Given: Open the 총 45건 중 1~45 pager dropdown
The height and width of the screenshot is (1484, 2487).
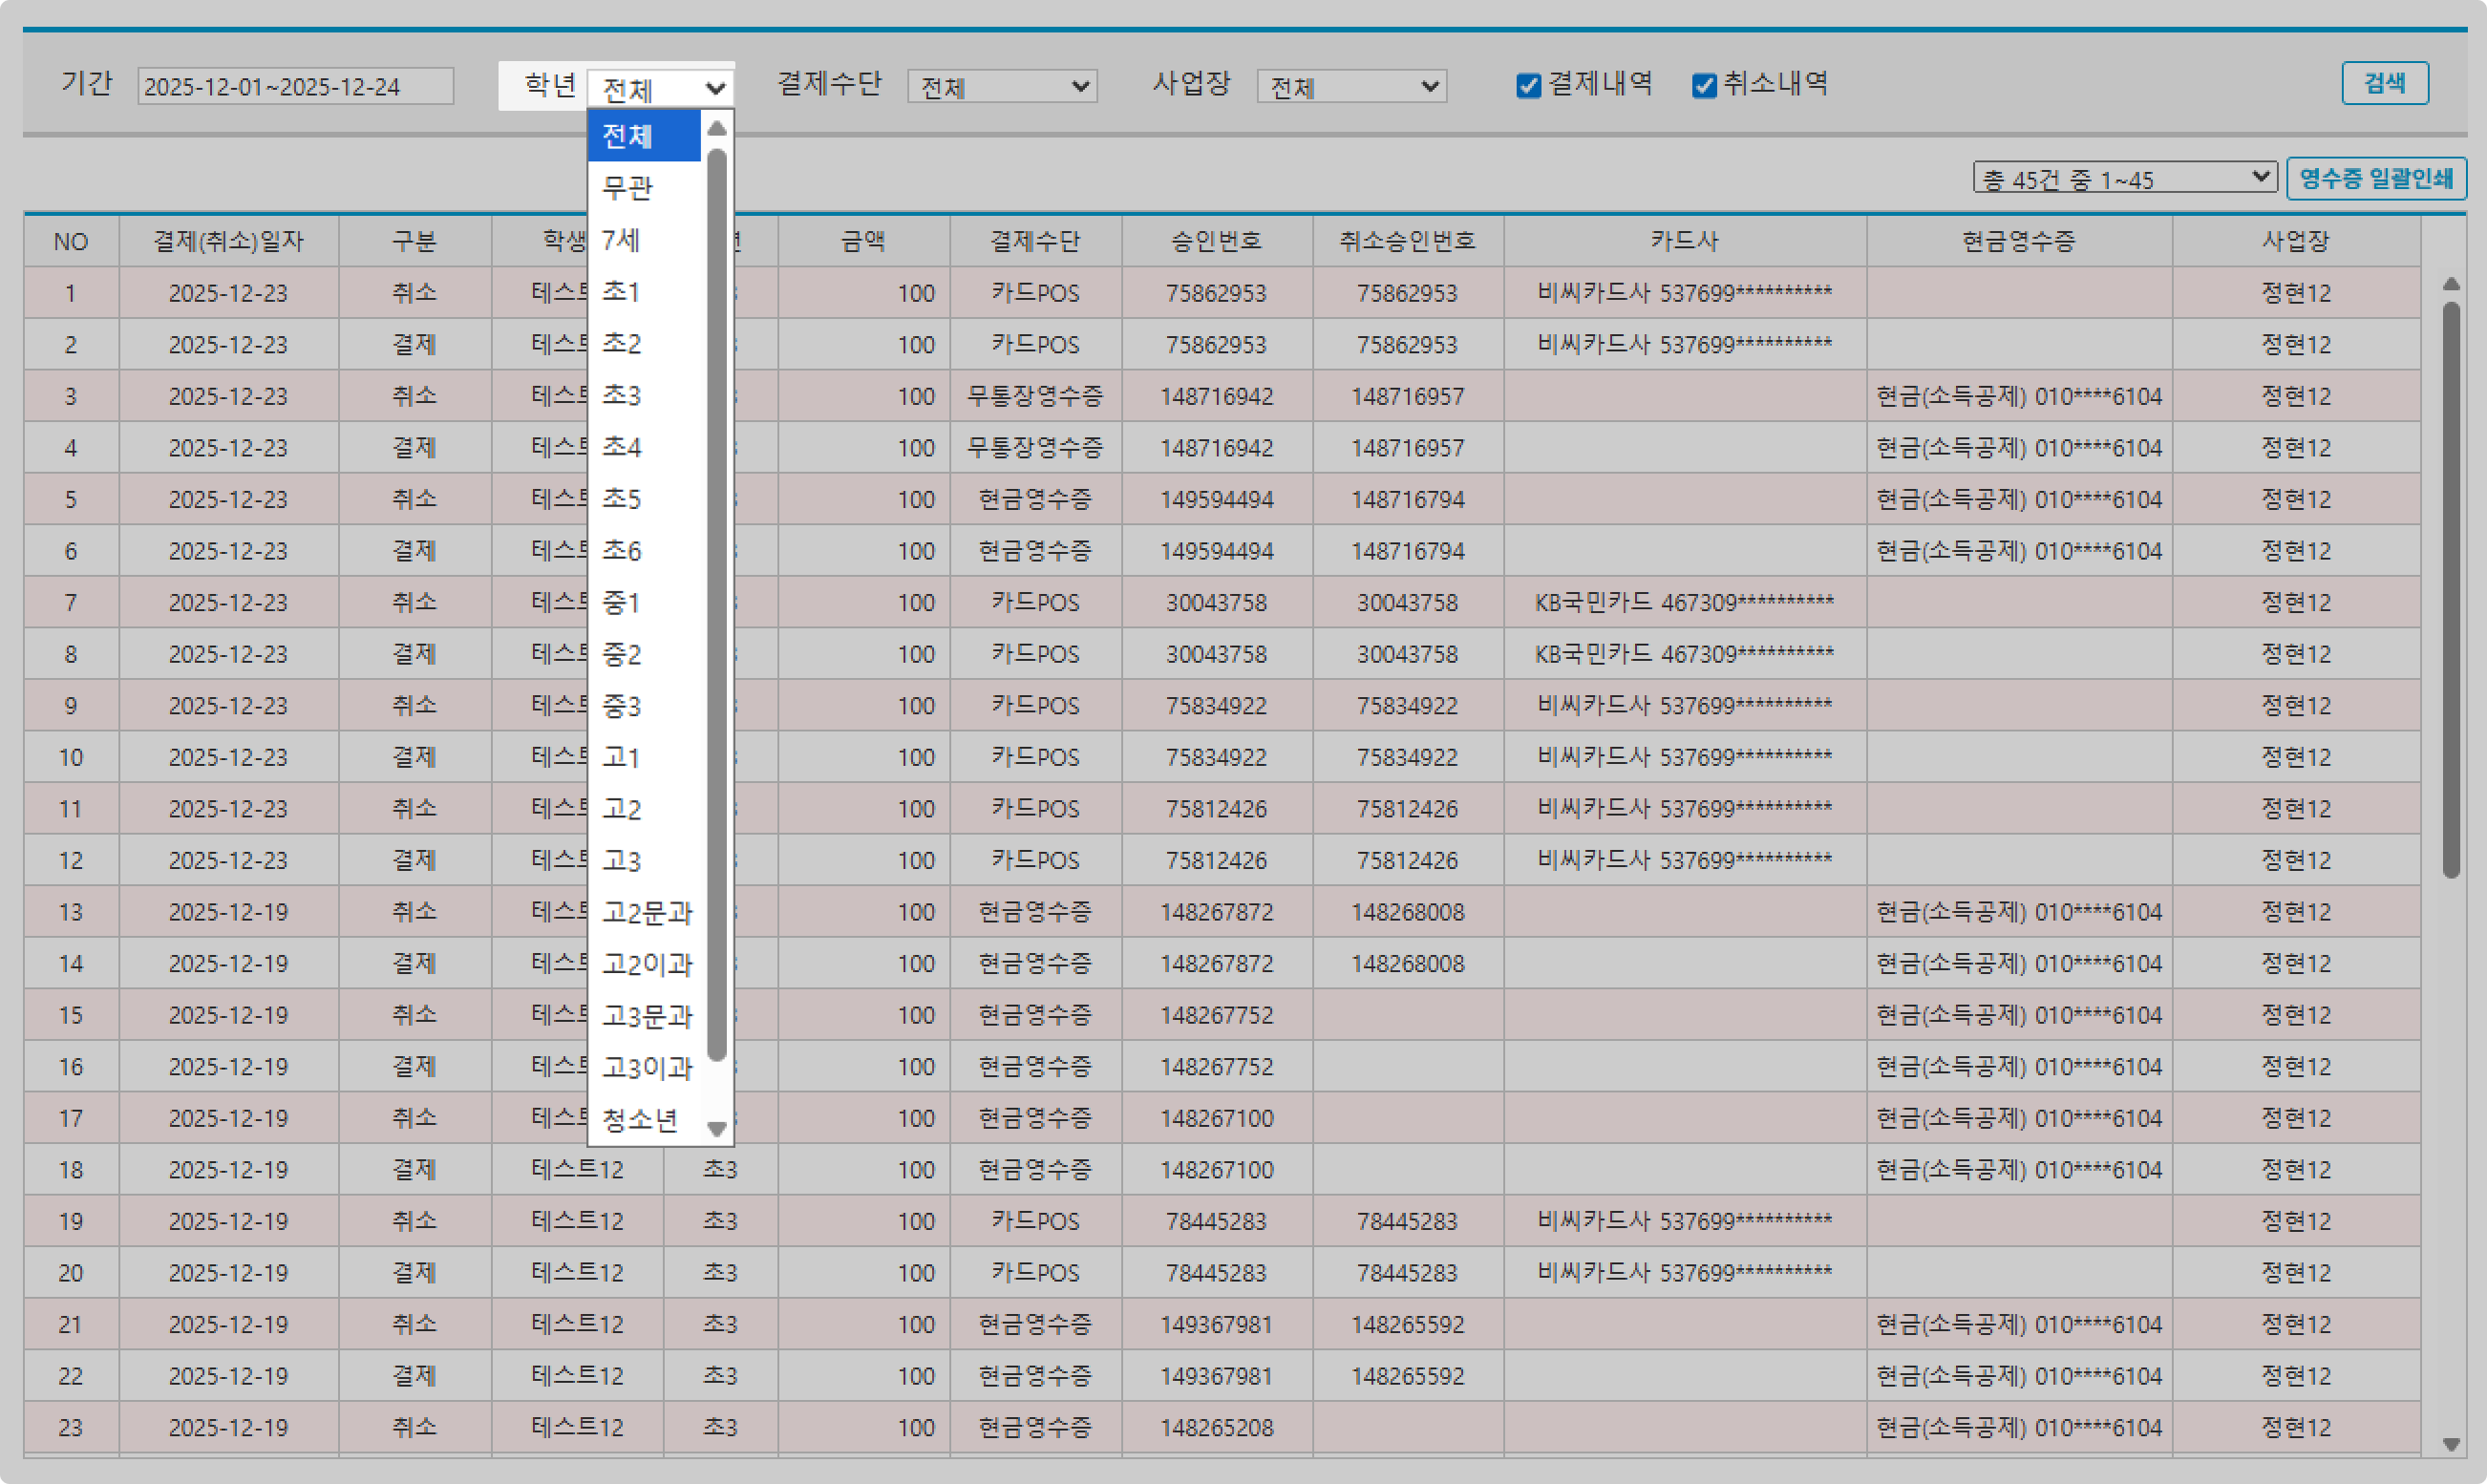Looking at the screenshot, I should point(2124,178).
